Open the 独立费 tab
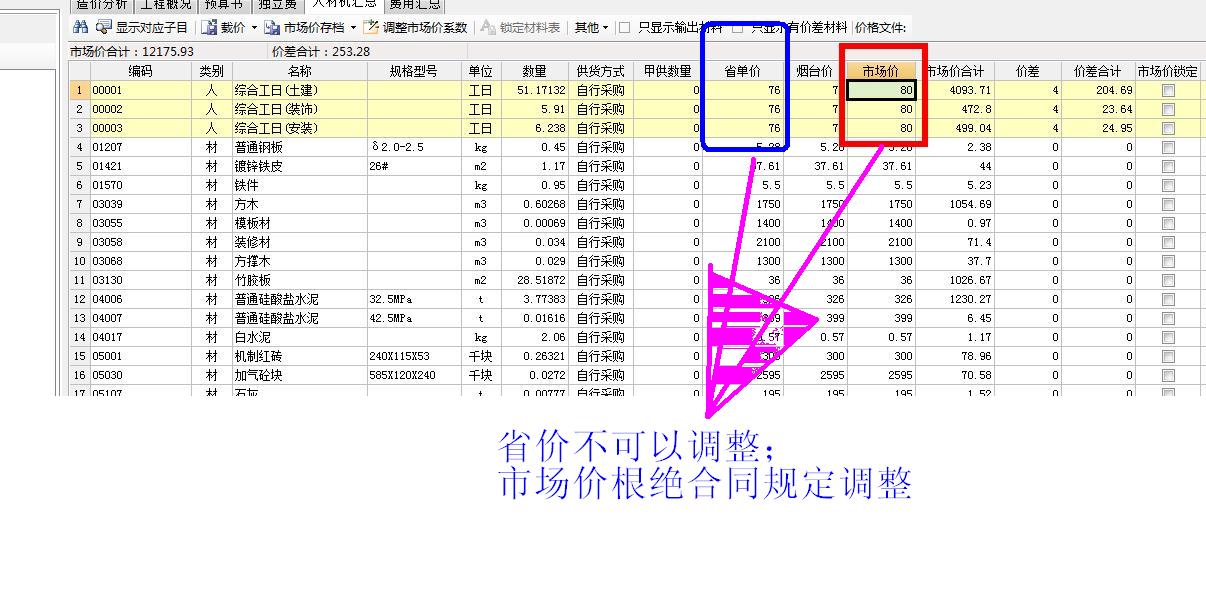The height and width of the screenshot is (600, 1206). [x=277, y=4]
